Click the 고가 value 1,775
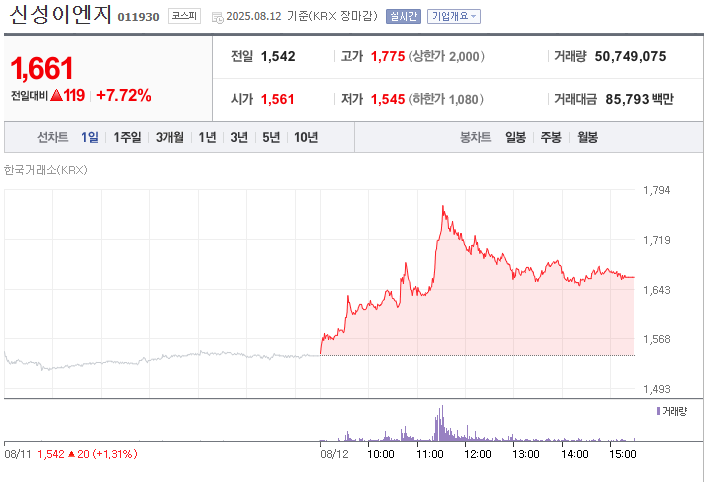The width and height of the screenshot is (704, 482). click(x=388, y=56)
